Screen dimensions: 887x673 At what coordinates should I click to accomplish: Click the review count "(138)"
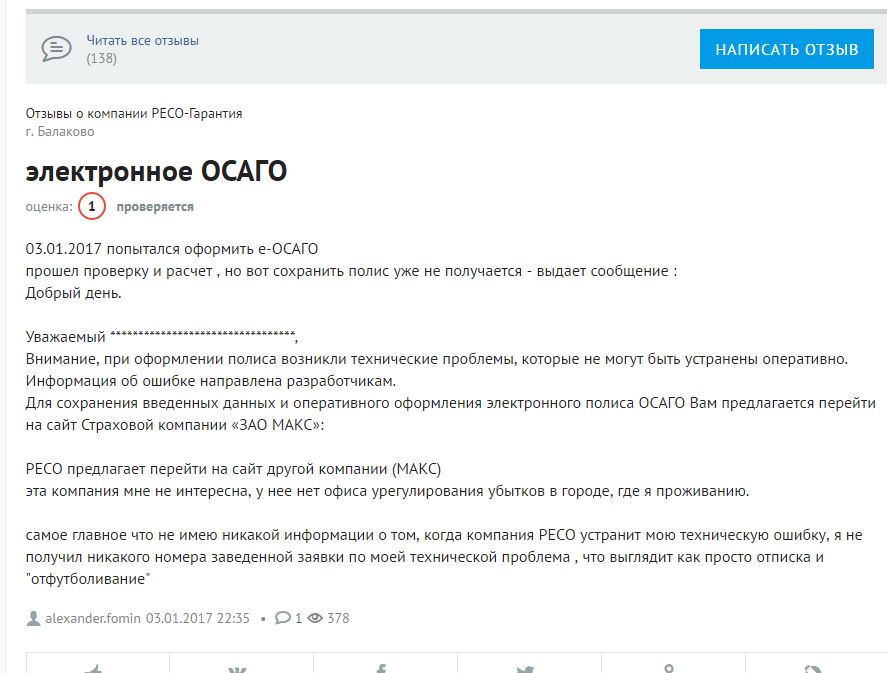tap(101, 59)
